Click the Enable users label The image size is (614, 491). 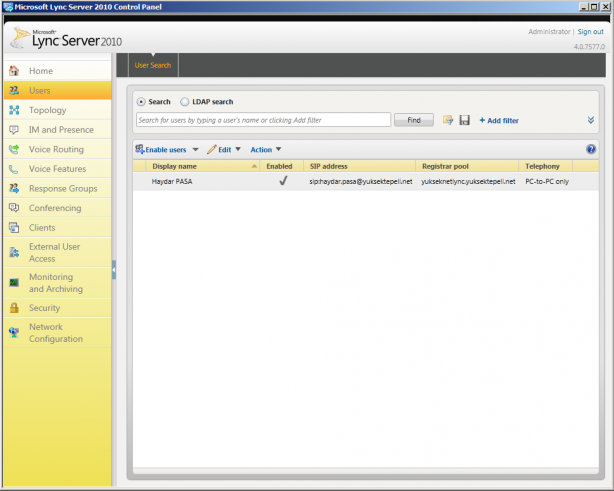tap(166, 150)
